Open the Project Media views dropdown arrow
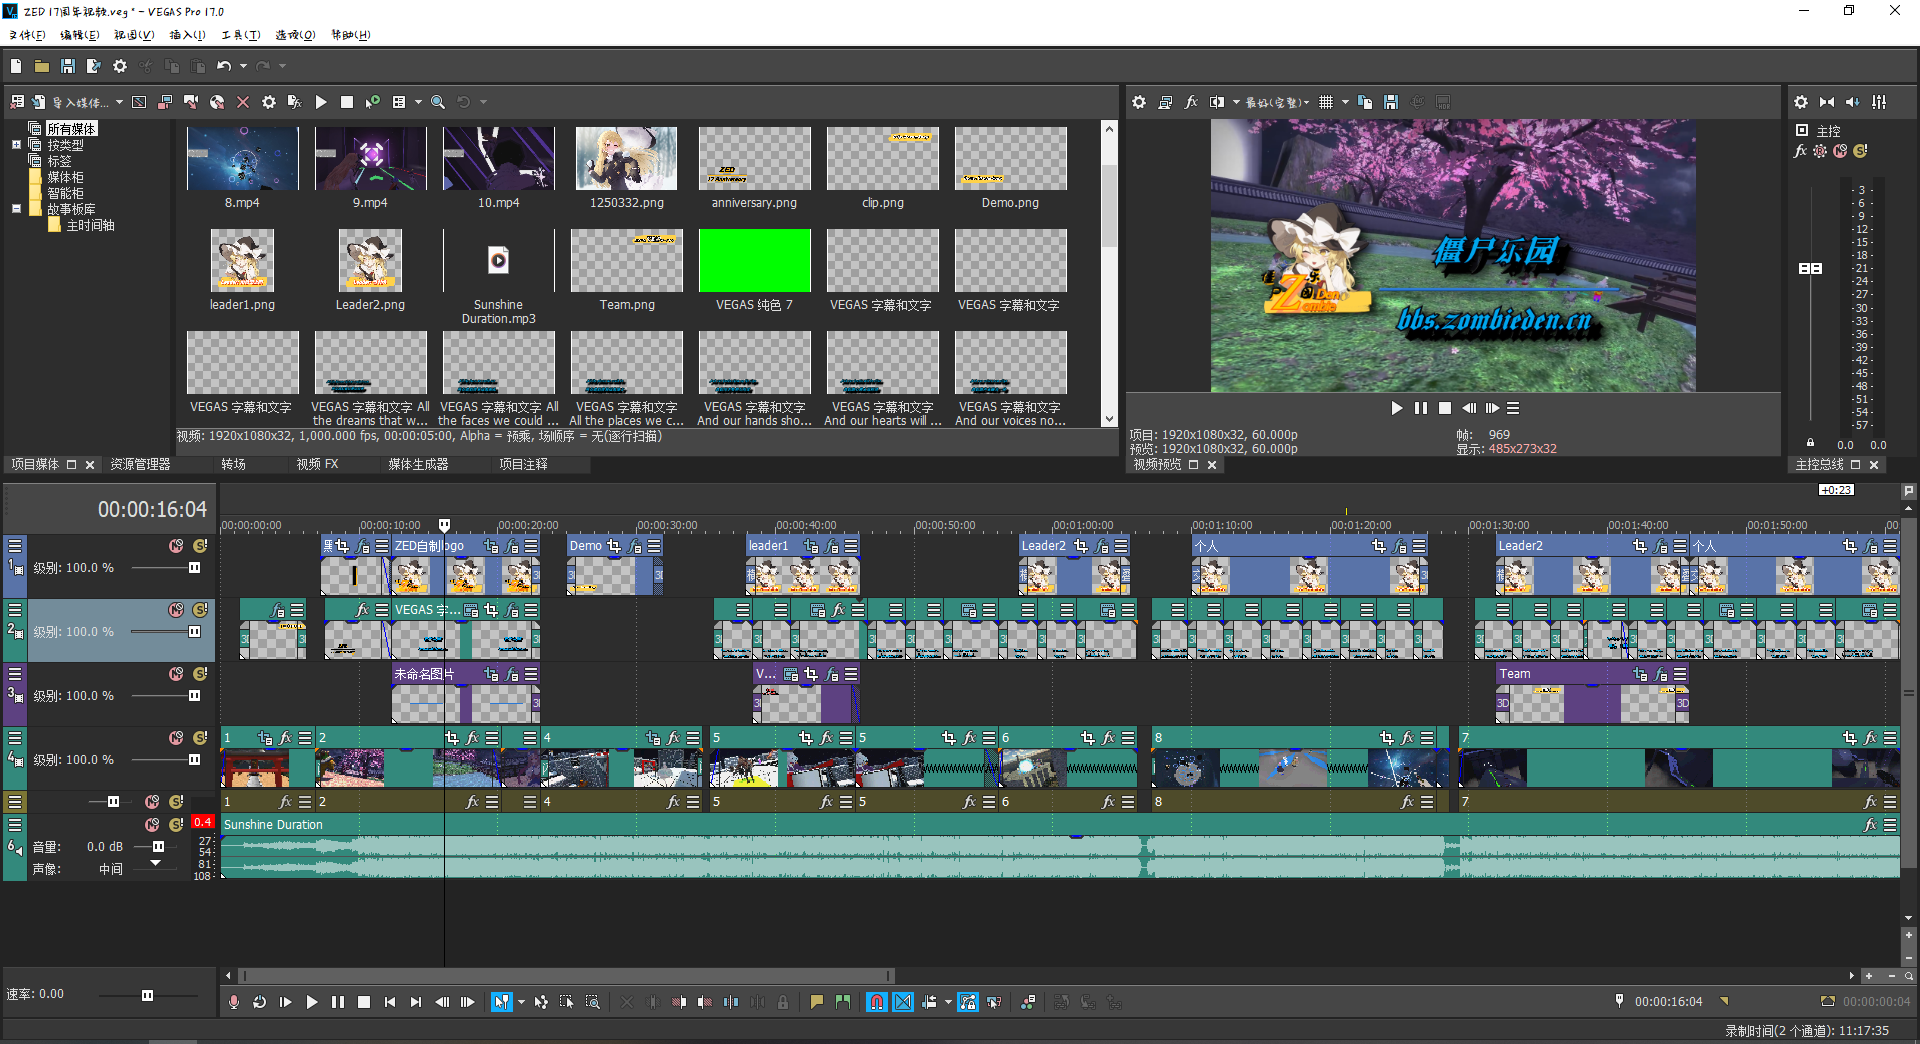This screenshot has height=1044, width=1920. click(418, 102)
